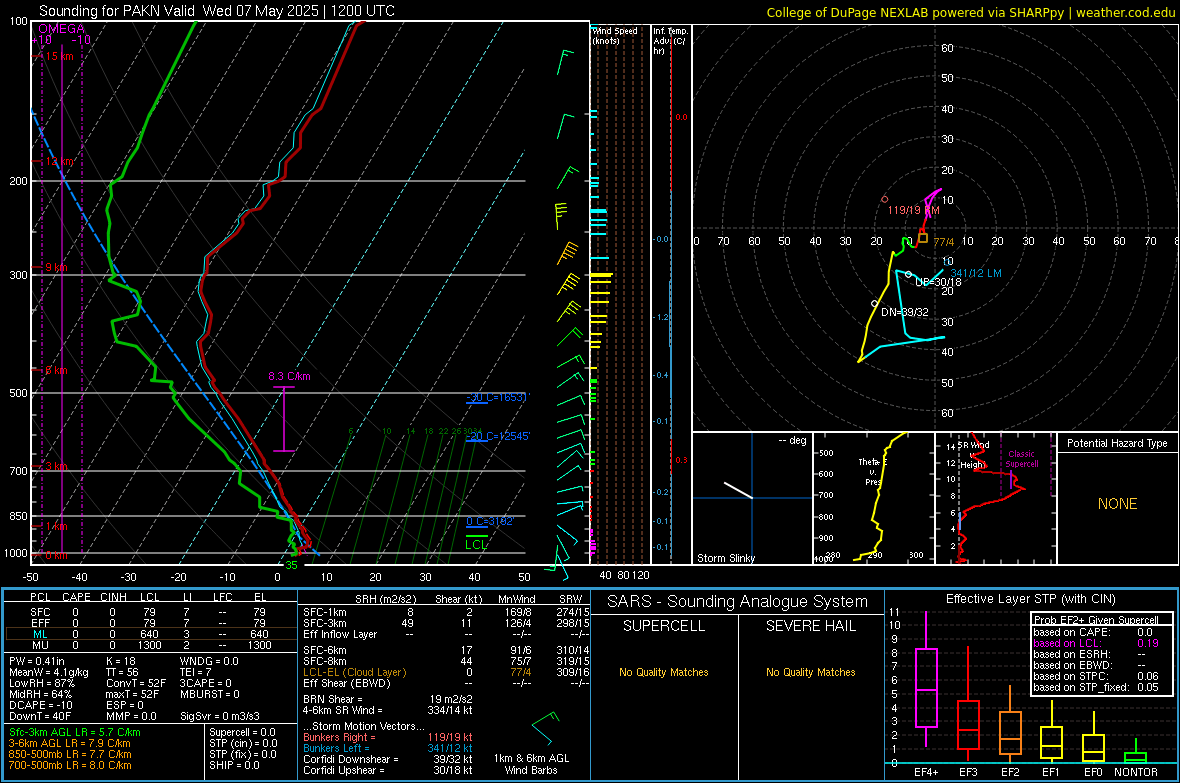Click the 'MBURST = 0' value
The image size is (1180, 783).
coord(209,694)
